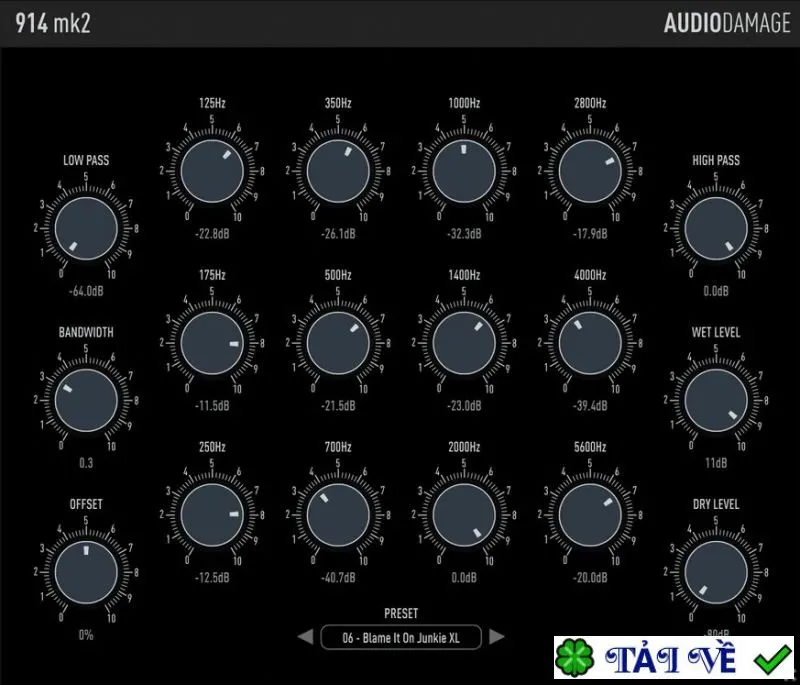Click the 1400Hz band knob
800x685 pixels.
point(464,343)
